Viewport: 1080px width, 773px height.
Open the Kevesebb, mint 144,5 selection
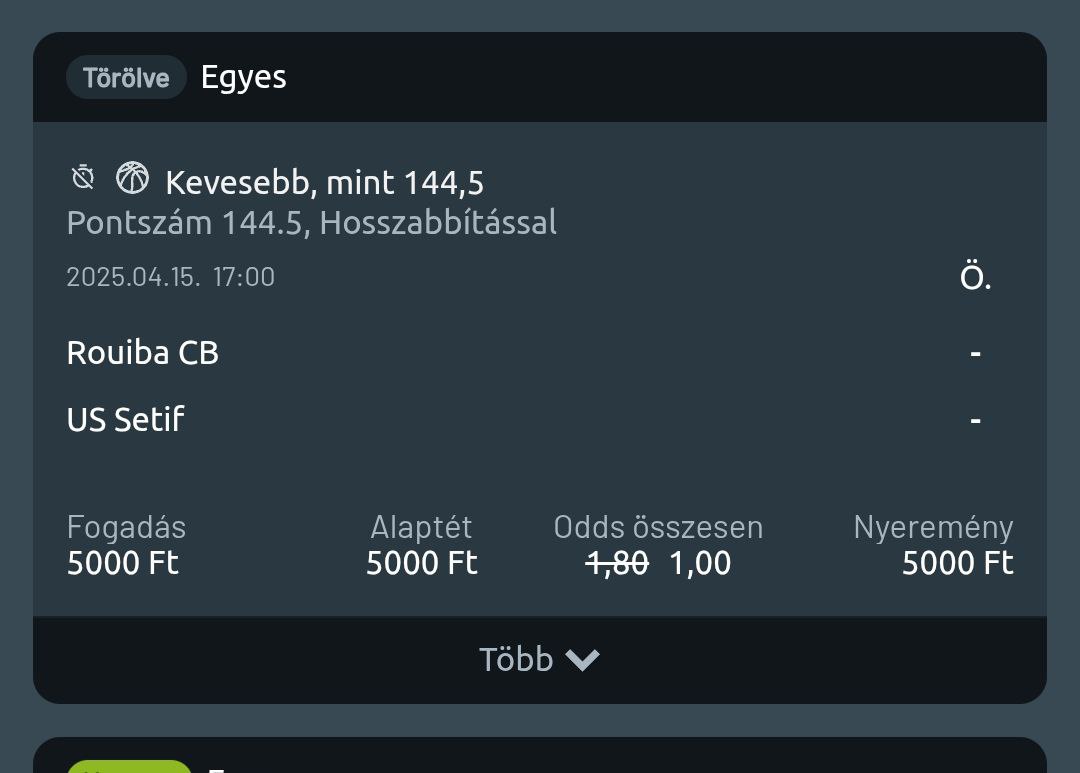(324, 183)
